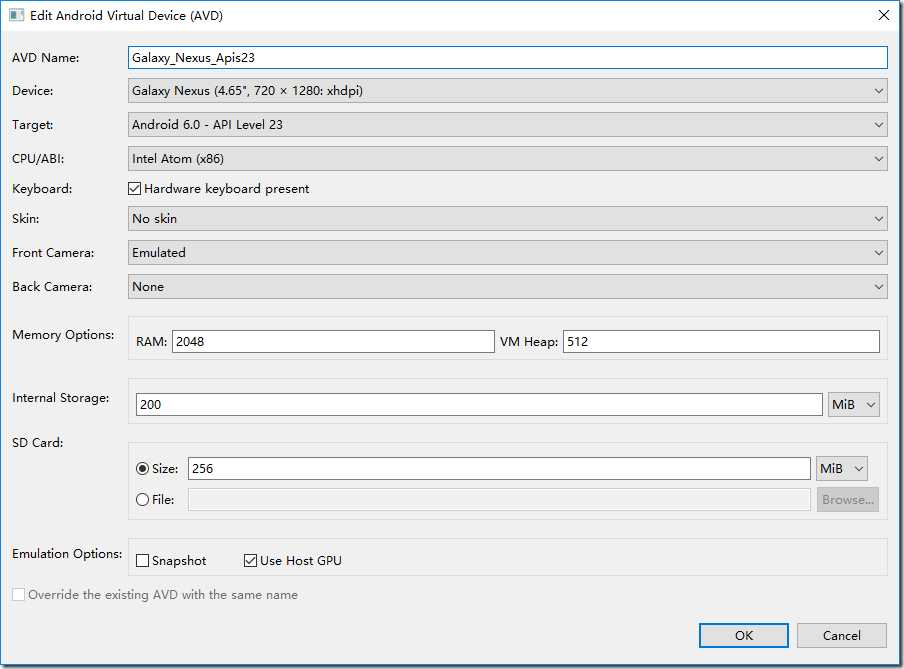
Task: Click the SD Card: label
Action: click(37, 442)
